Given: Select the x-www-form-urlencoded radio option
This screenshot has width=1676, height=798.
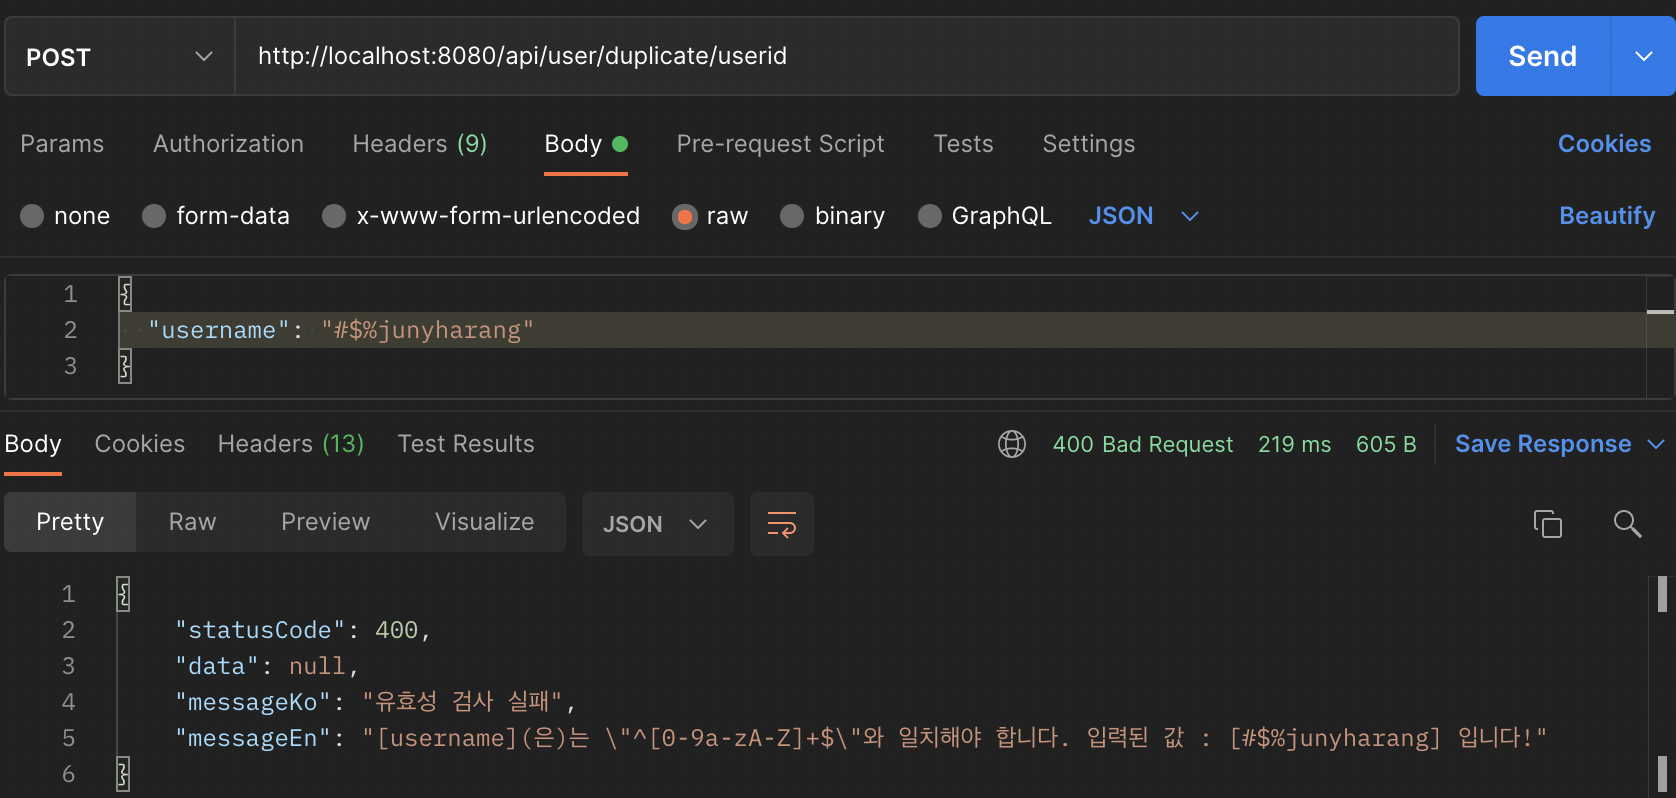Looking at the screenshot, I should coord(334,216).
